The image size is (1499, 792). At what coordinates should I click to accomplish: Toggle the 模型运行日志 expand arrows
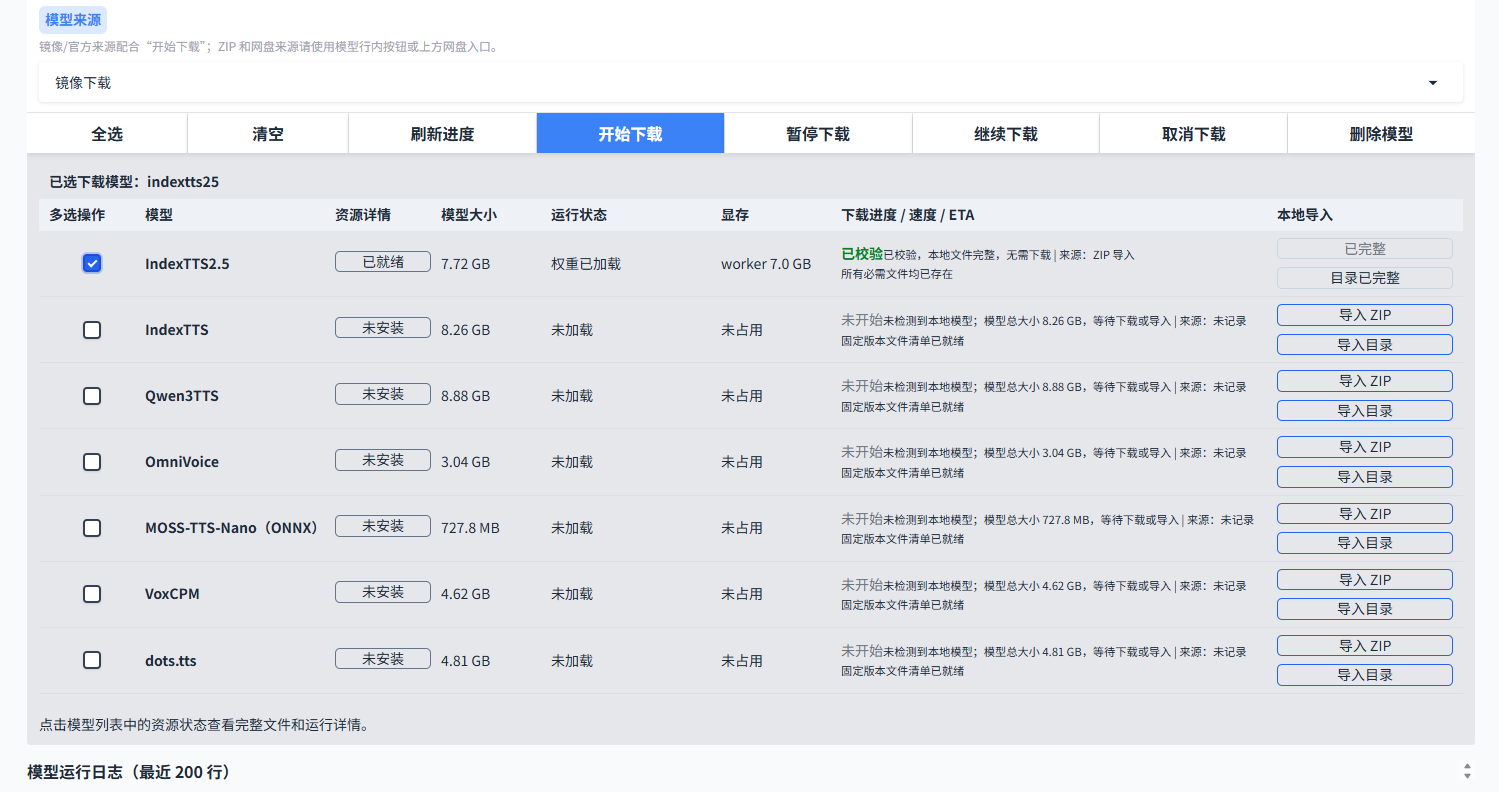[x=1467, y=771]
